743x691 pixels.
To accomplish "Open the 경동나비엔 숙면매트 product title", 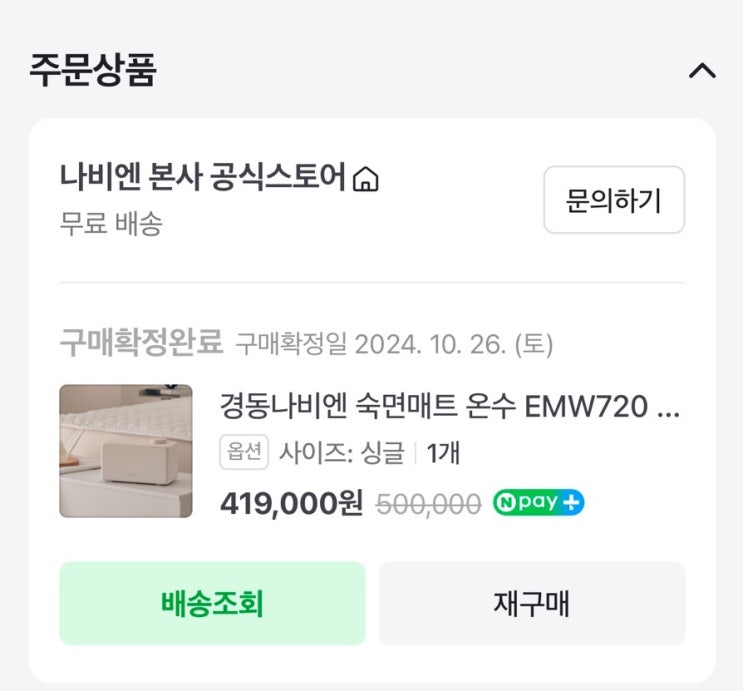I will pyautogui.click(x=435, y=407).
